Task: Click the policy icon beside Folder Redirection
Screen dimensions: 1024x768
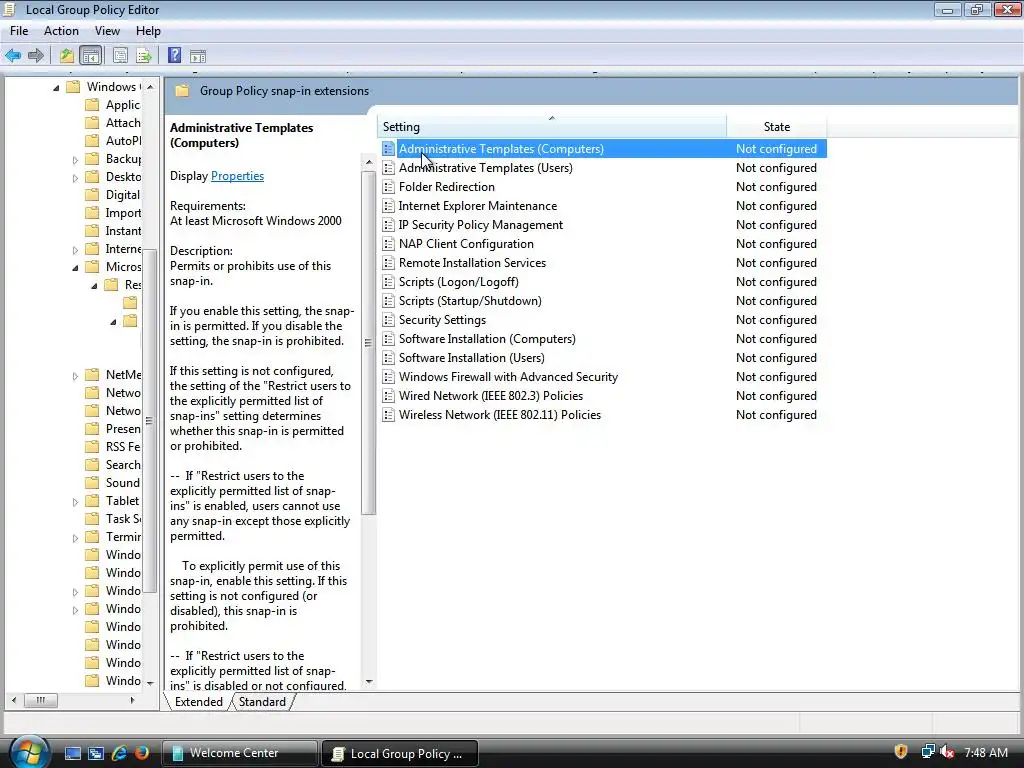Action: pos(389,187)
